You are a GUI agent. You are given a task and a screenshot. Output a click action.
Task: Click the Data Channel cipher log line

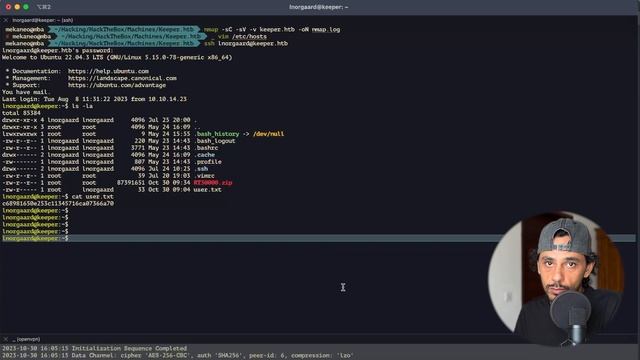[178, 356]
